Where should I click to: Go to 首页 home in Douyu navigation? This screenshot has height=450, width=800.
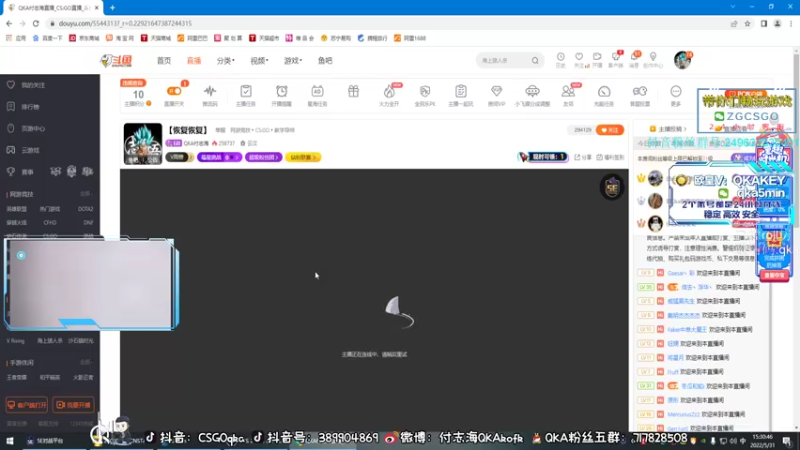click(x=164, y=60)
